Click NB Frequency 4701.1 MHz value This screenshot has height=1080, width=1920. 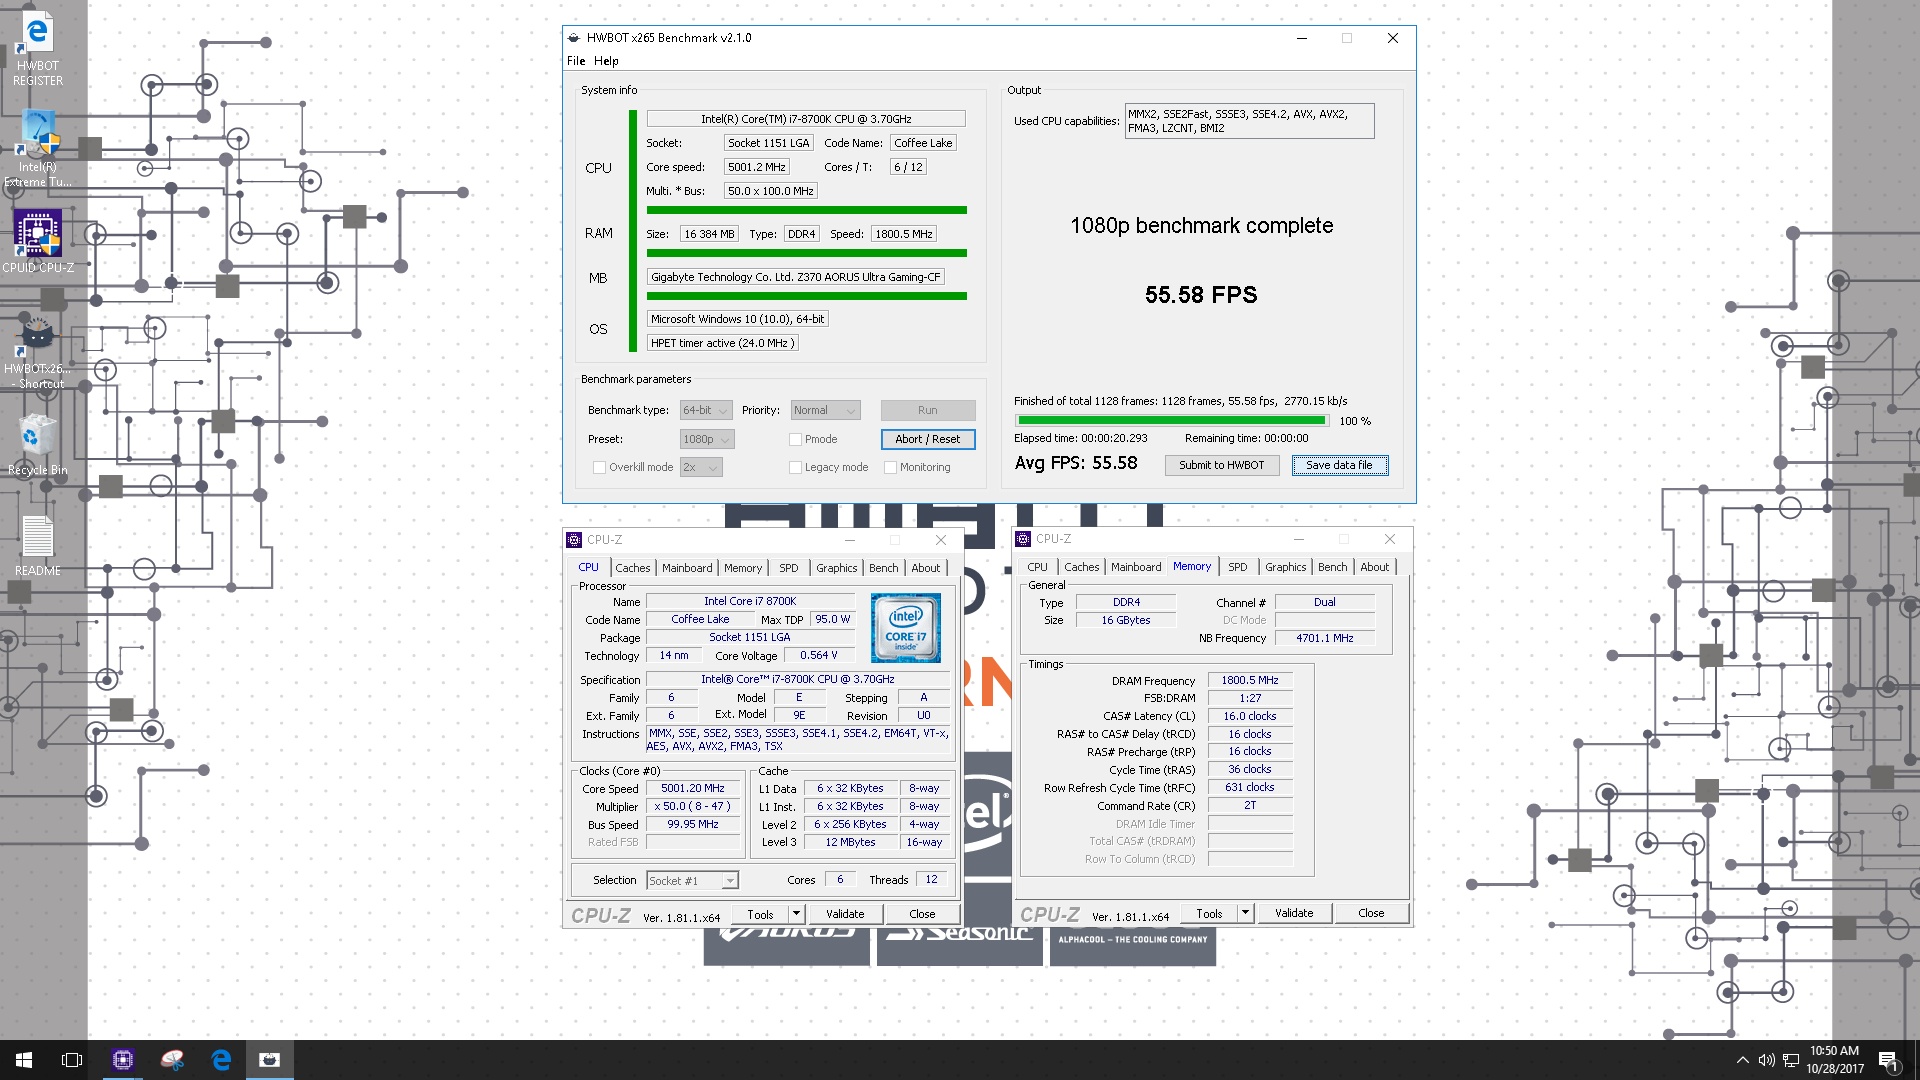pos(1325,638)
